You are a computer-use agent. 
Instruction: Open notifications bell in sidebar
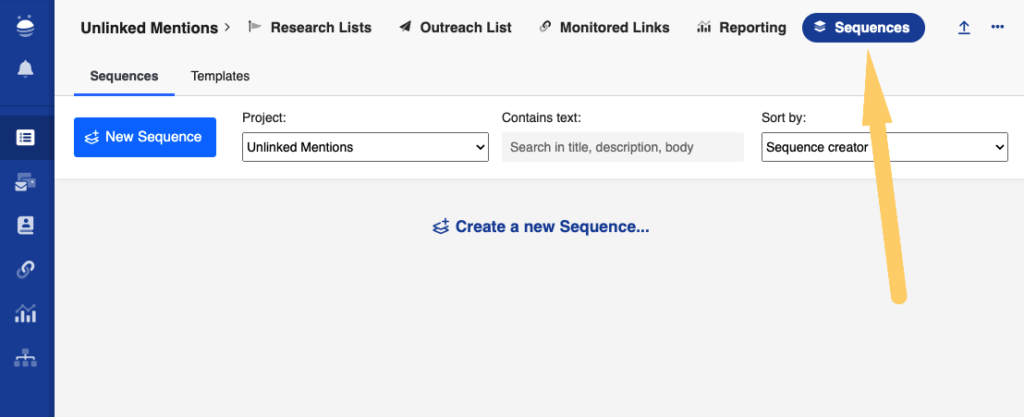[25, 69]
